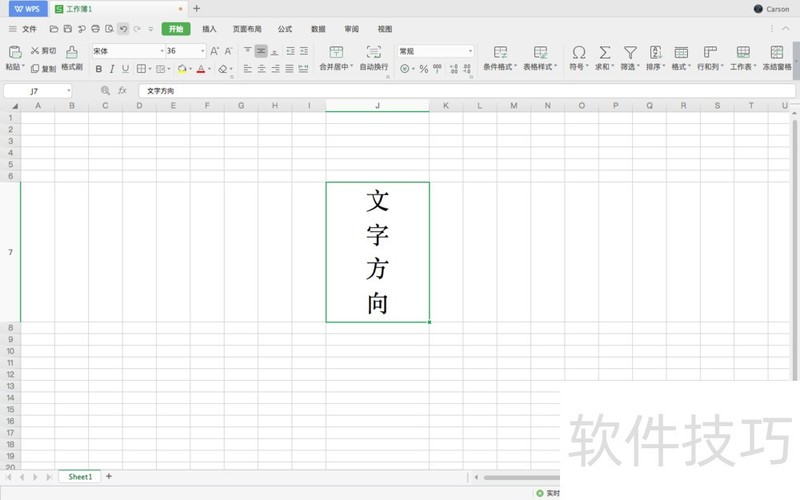
Task: Click the Format Painter (格式刷) icon
Action: [x=72, y=52]
